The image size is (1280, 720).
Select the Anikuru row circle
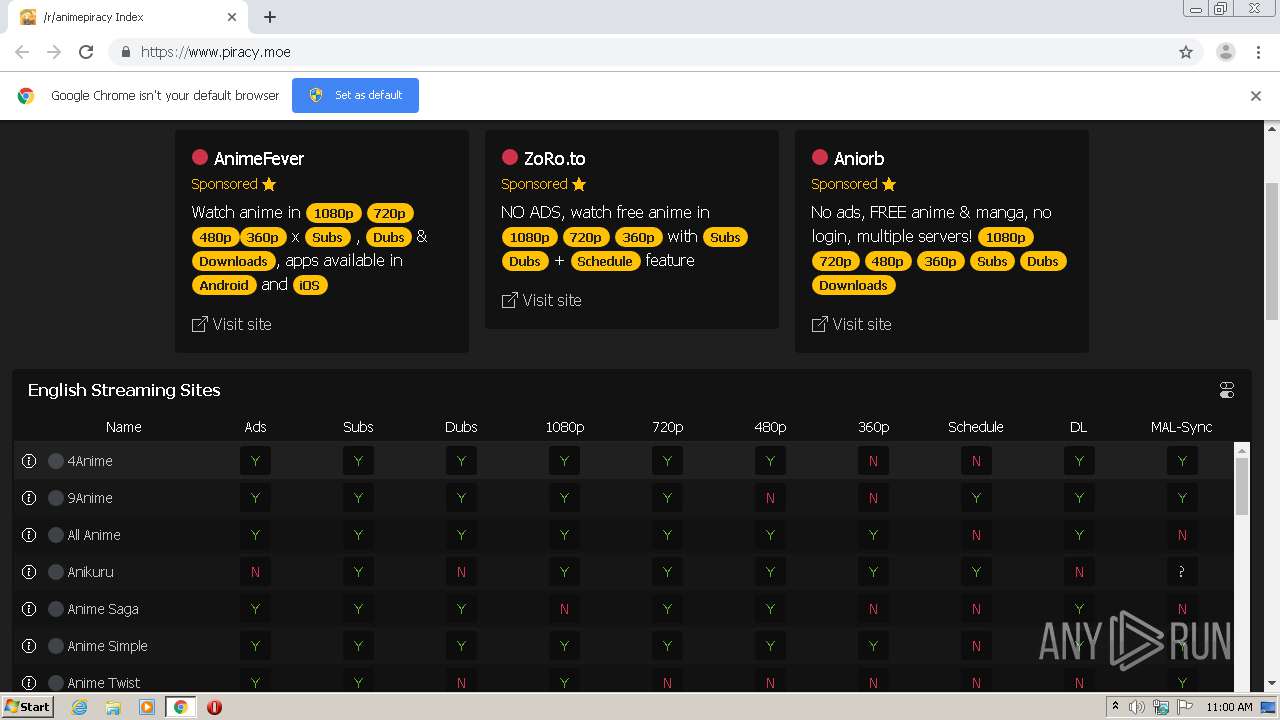point(56,572)
